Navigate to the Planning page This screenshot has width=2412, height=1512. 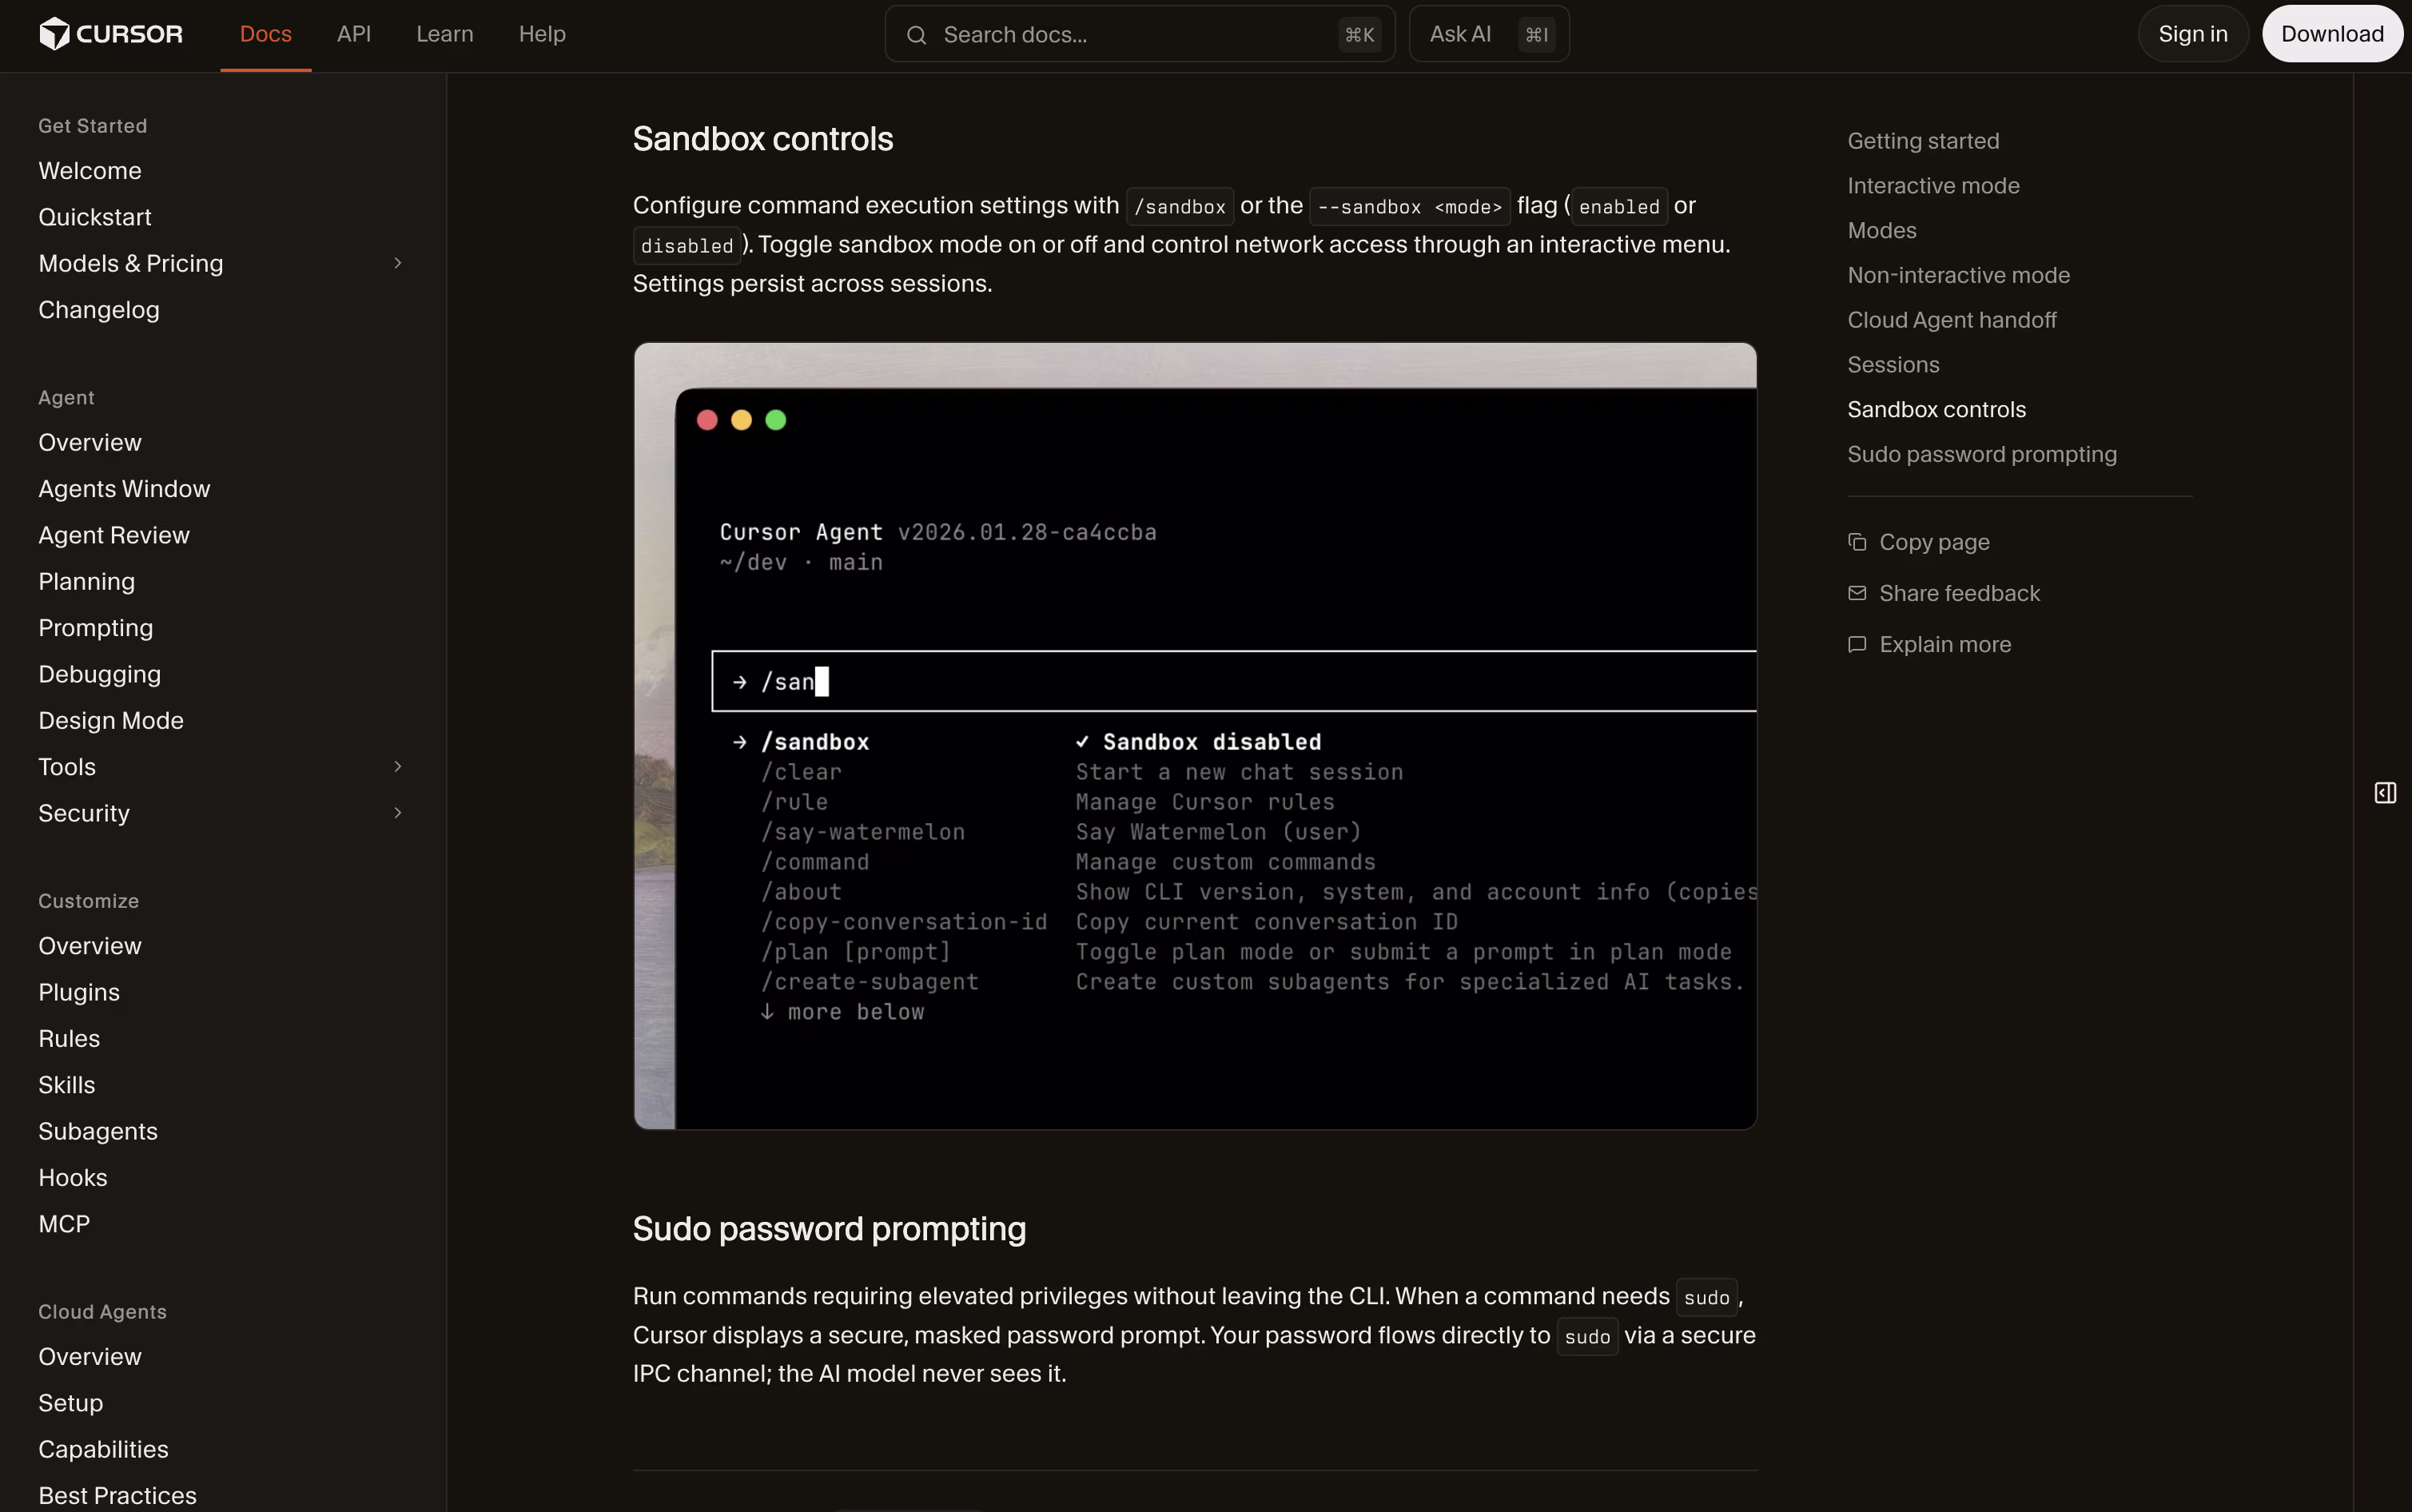87,582
